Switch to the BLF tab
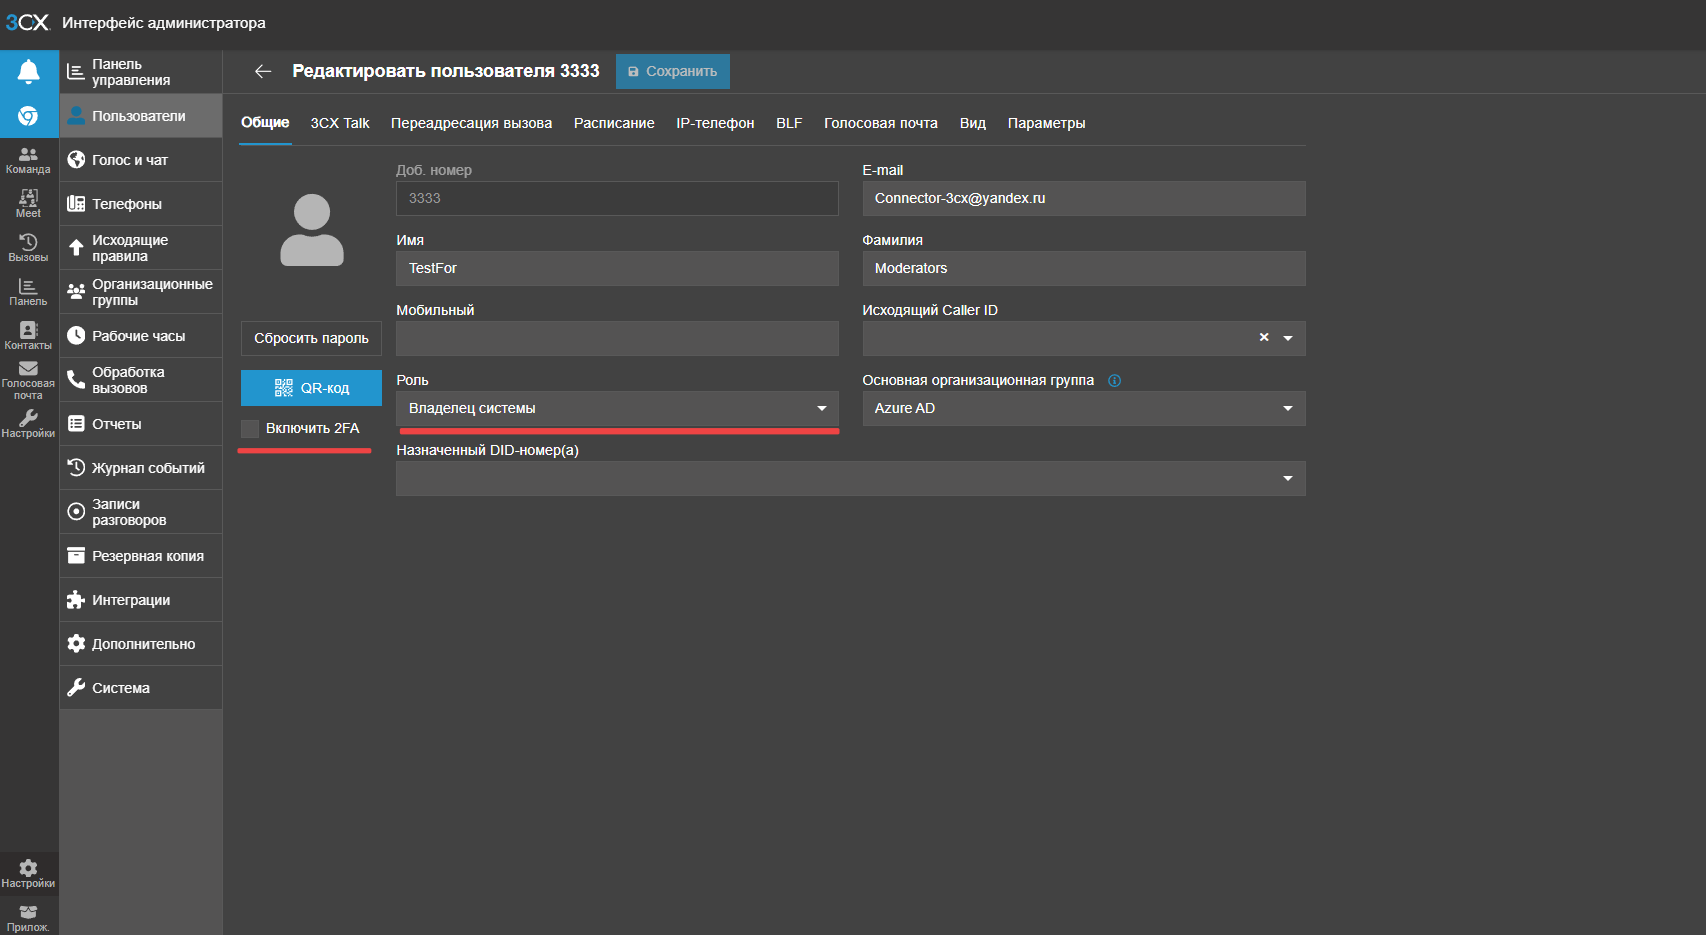 789,123
